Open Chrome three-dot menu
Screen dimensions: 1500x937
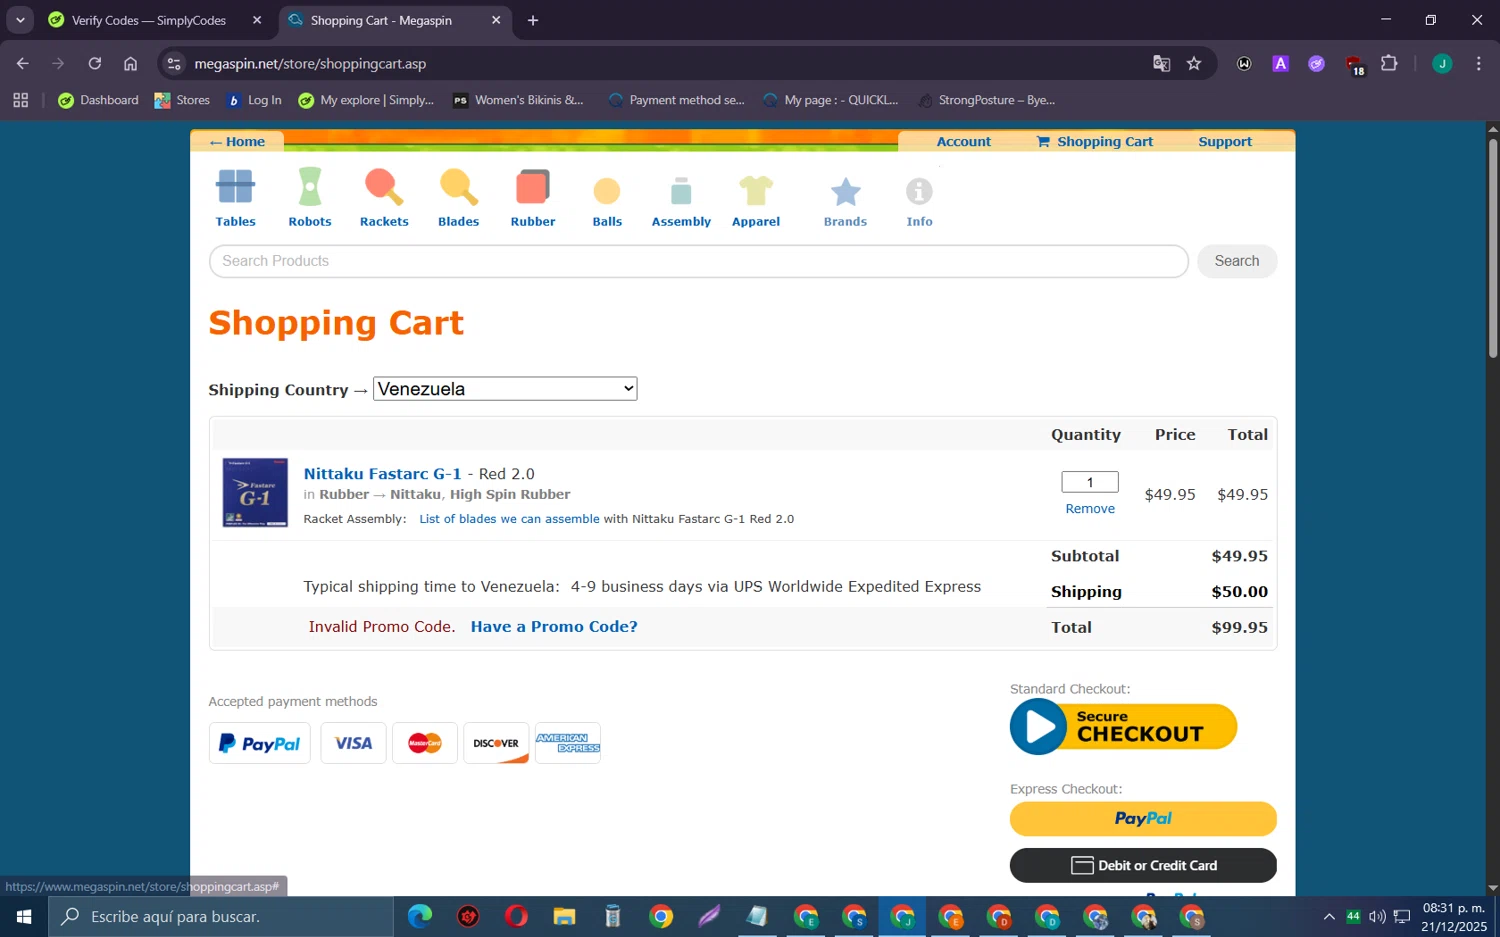tap(1478, 63)
